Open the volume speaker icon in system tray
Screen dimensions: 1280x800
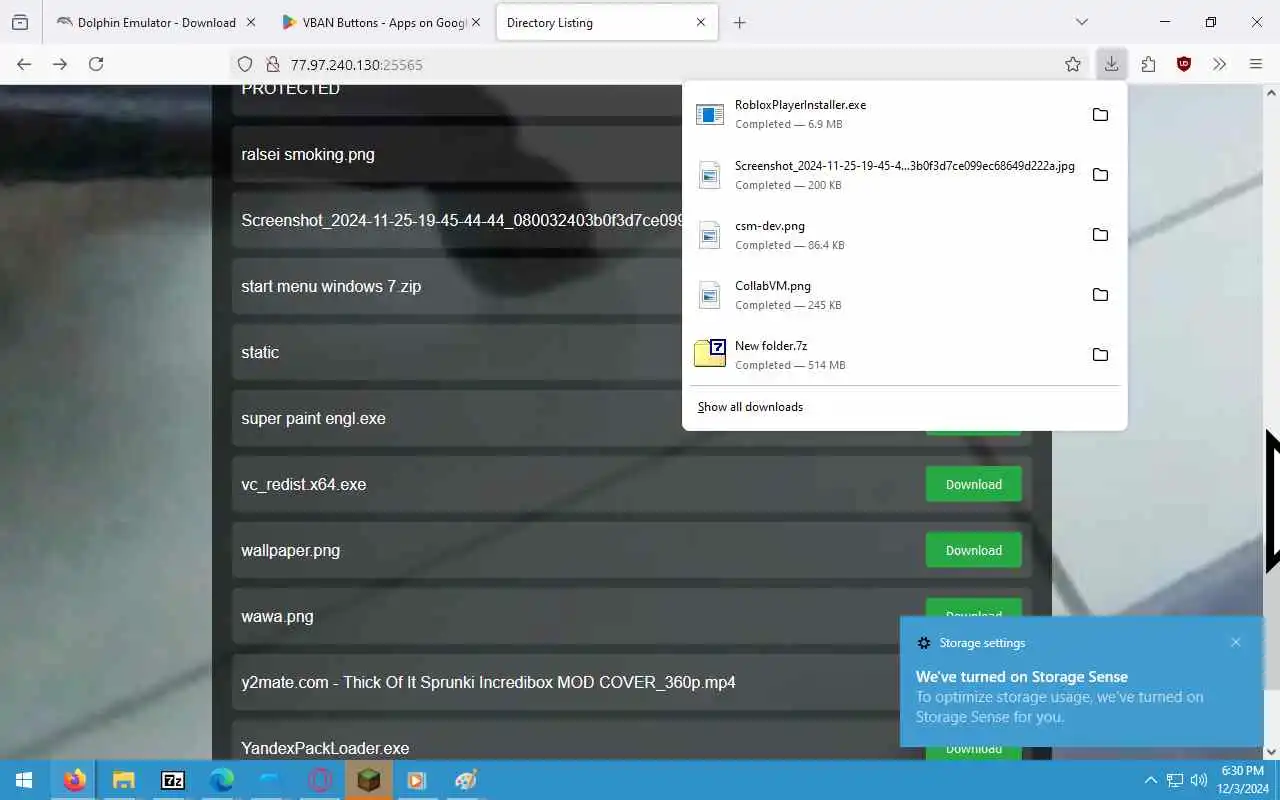(1199, 780)
